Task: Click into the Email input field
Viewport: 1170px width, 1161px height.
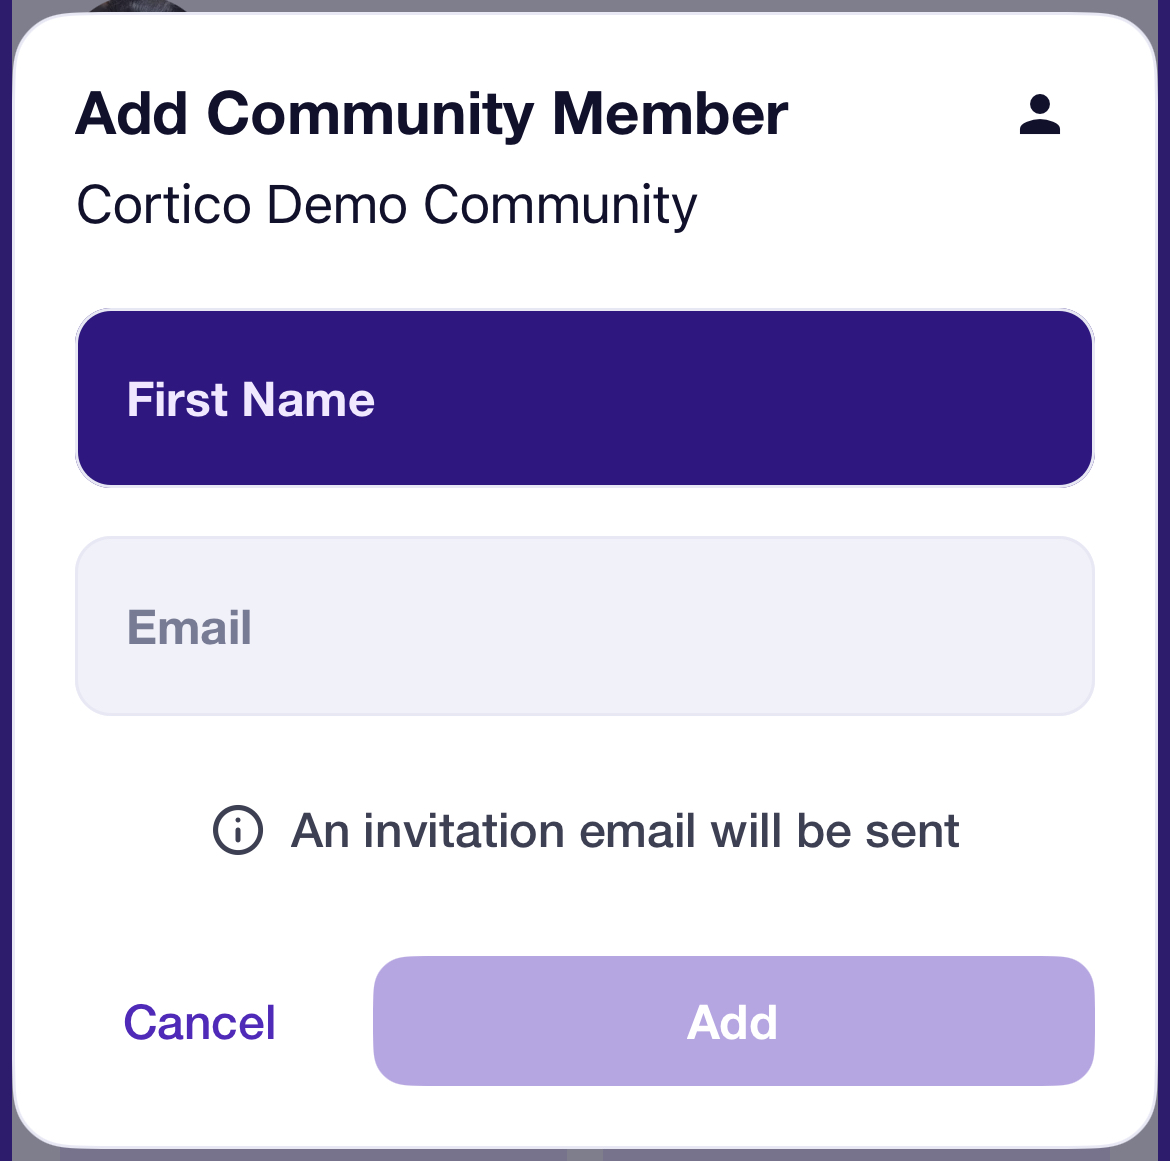Action: tap(585, 626)
